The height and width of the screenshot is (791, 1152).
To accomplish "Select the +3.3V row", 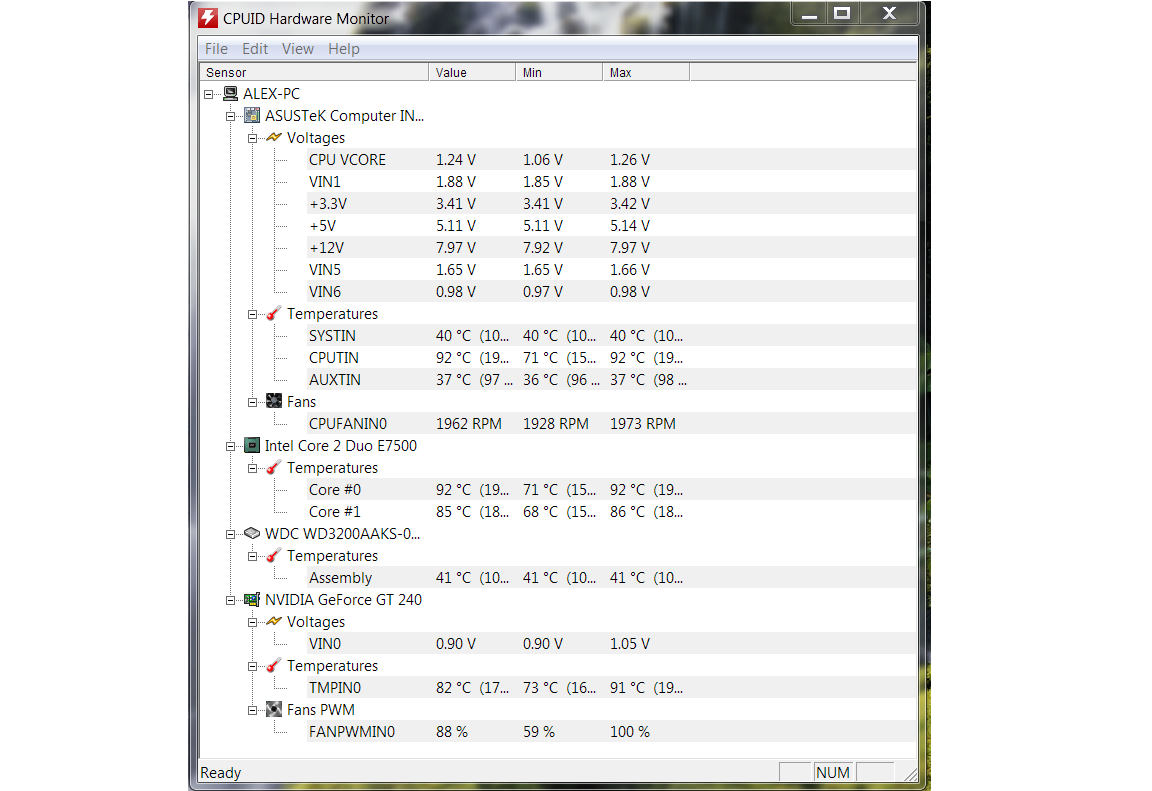I will tap(611, 203).
